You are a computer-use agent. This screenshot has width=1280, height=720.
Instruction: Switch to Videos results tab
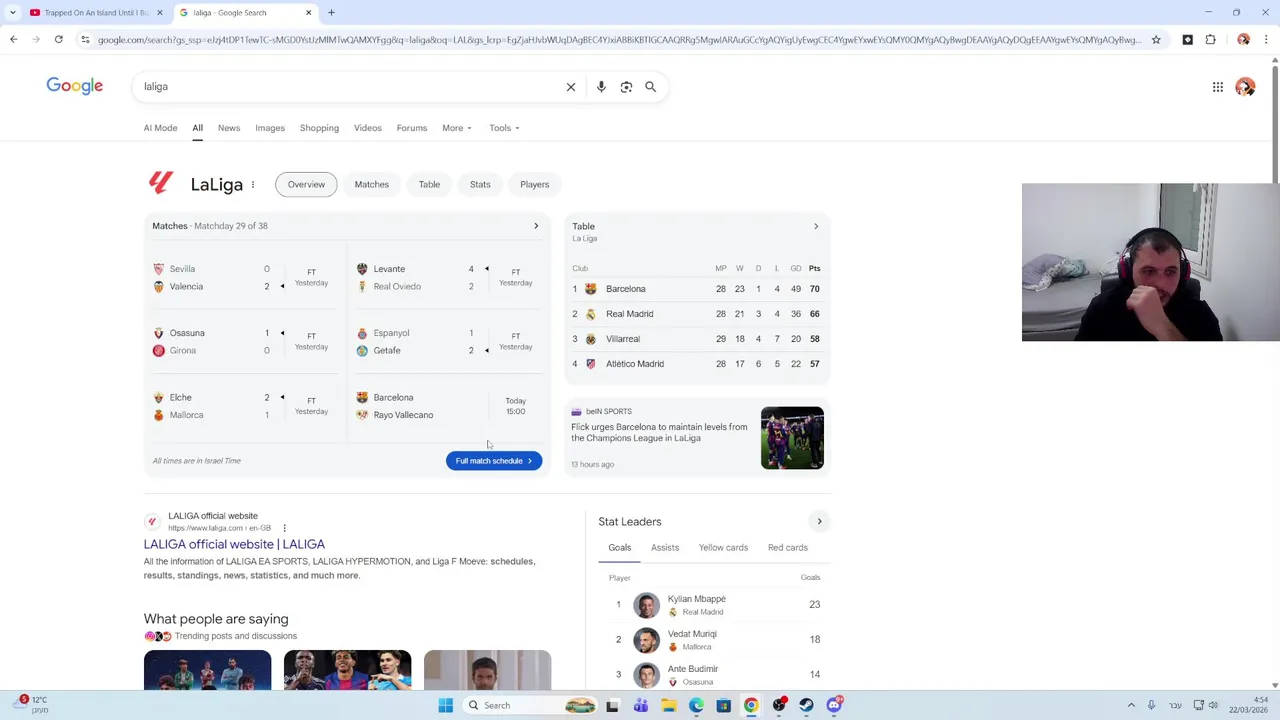368,128
